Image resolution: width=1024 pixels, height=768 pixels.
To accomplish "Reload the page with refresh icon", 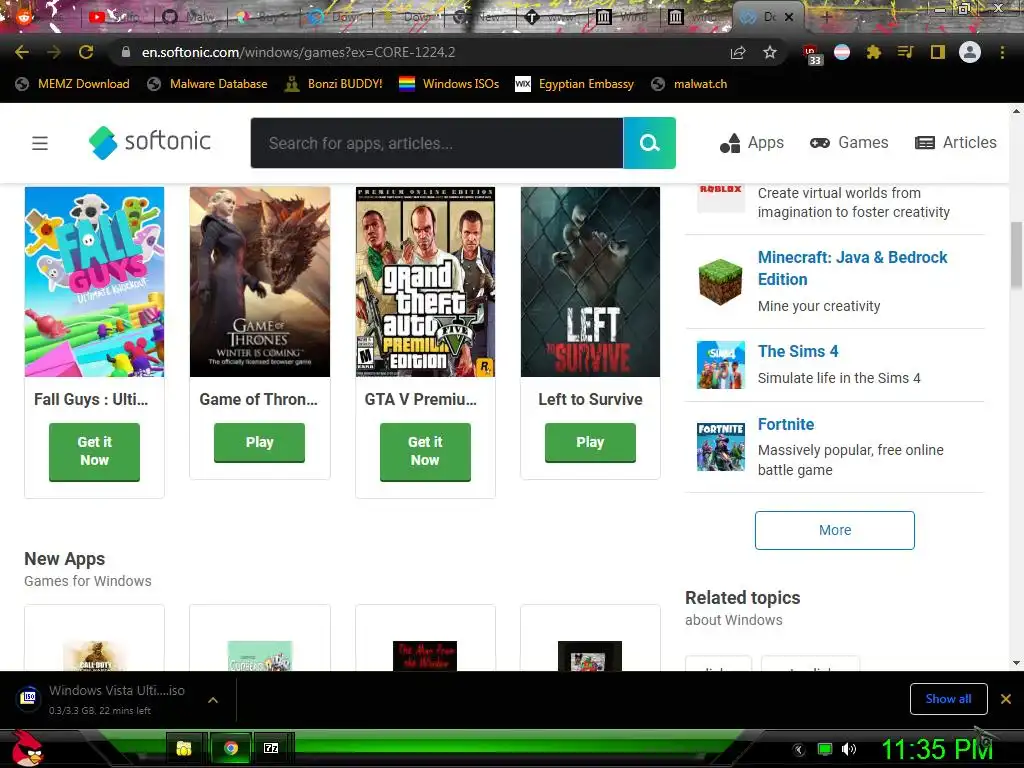I will click(x=86, y=52).
